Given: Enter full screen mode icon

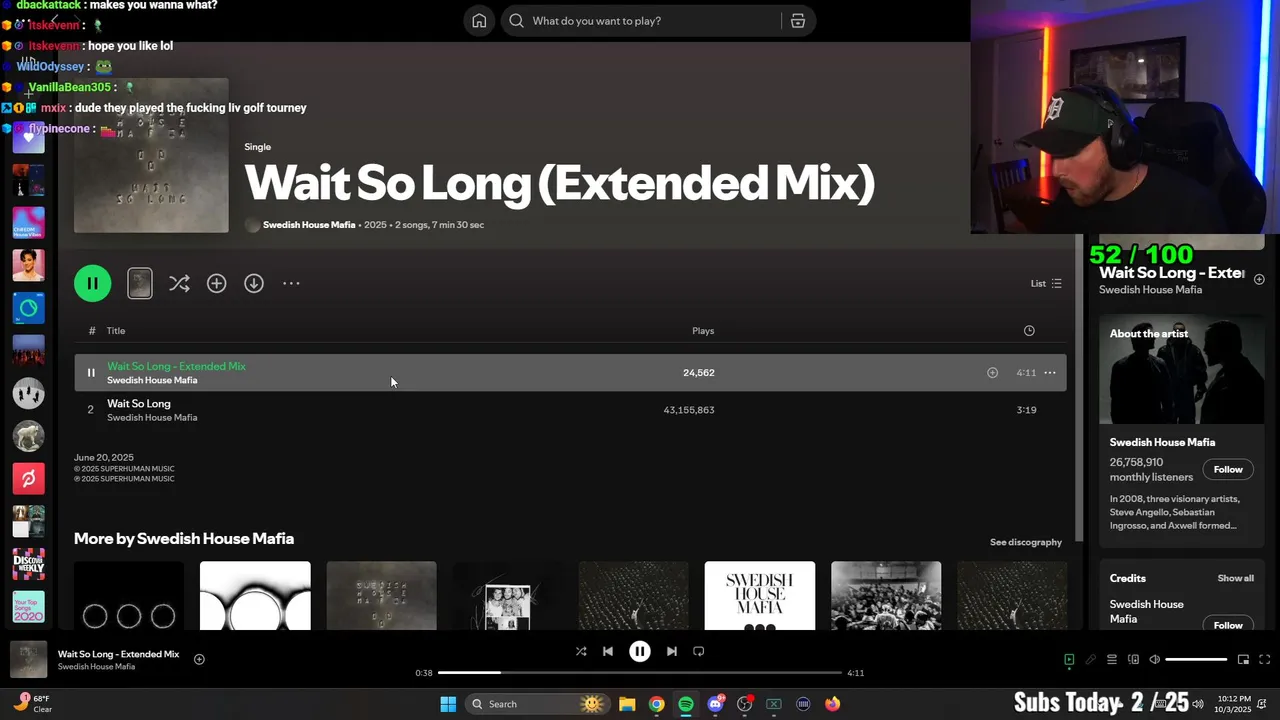Looking at the screenshot, I should [x=1265, y=660].
